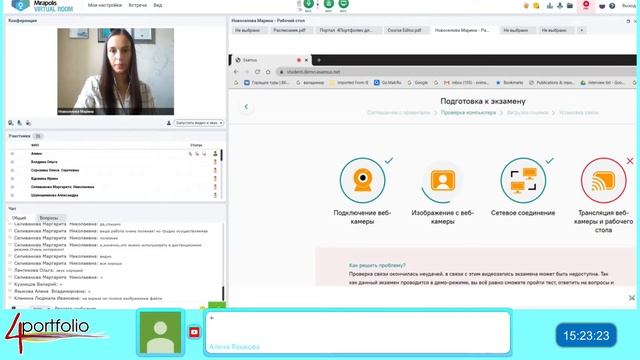Screen dimensions: 640x360
Task: Click the Изображение с веб-камеры icon
Action: tap(443, 180)
